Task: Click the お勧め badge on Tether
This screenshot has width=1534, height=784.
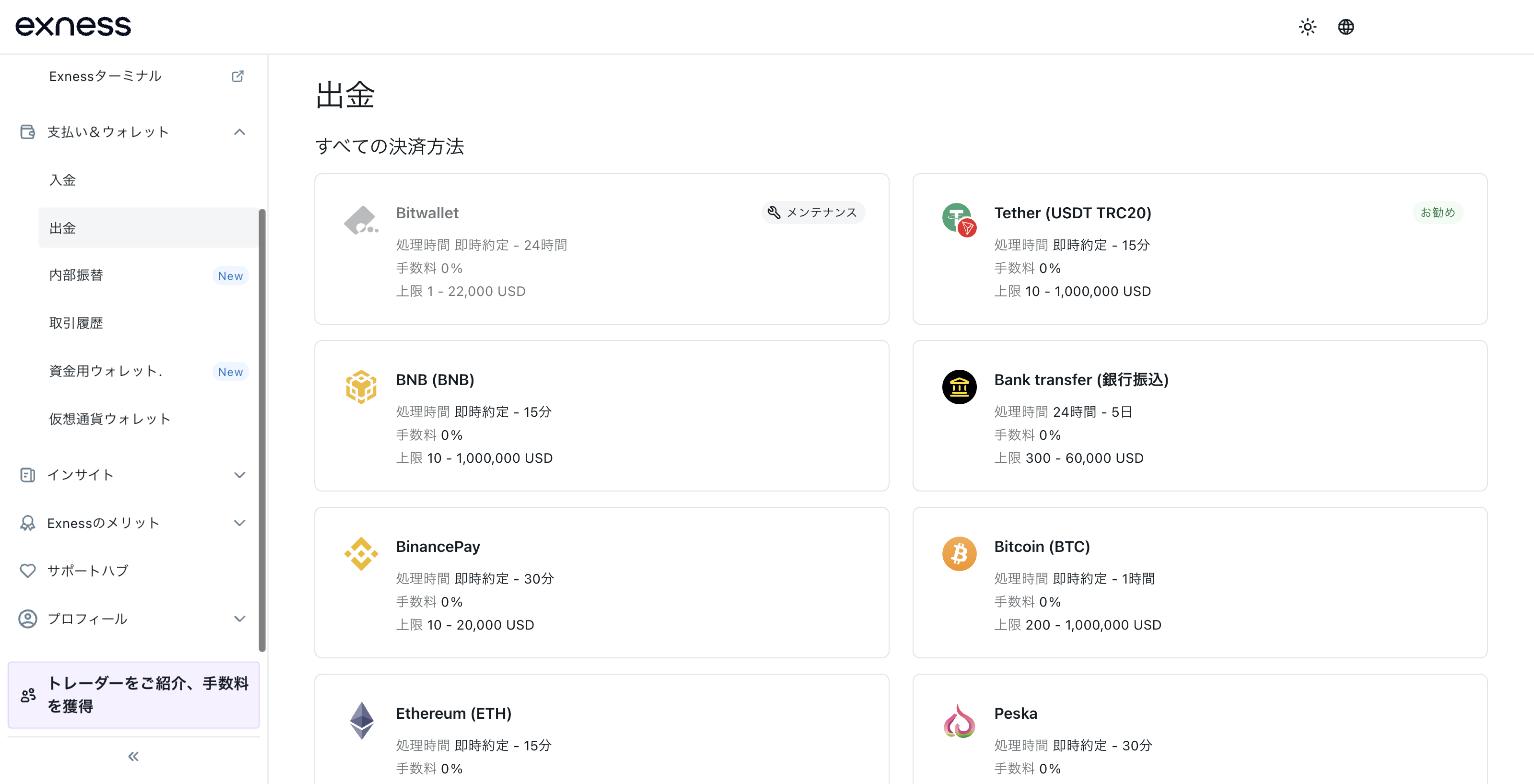Action: pyautogui.click(x=1438, y=212)
